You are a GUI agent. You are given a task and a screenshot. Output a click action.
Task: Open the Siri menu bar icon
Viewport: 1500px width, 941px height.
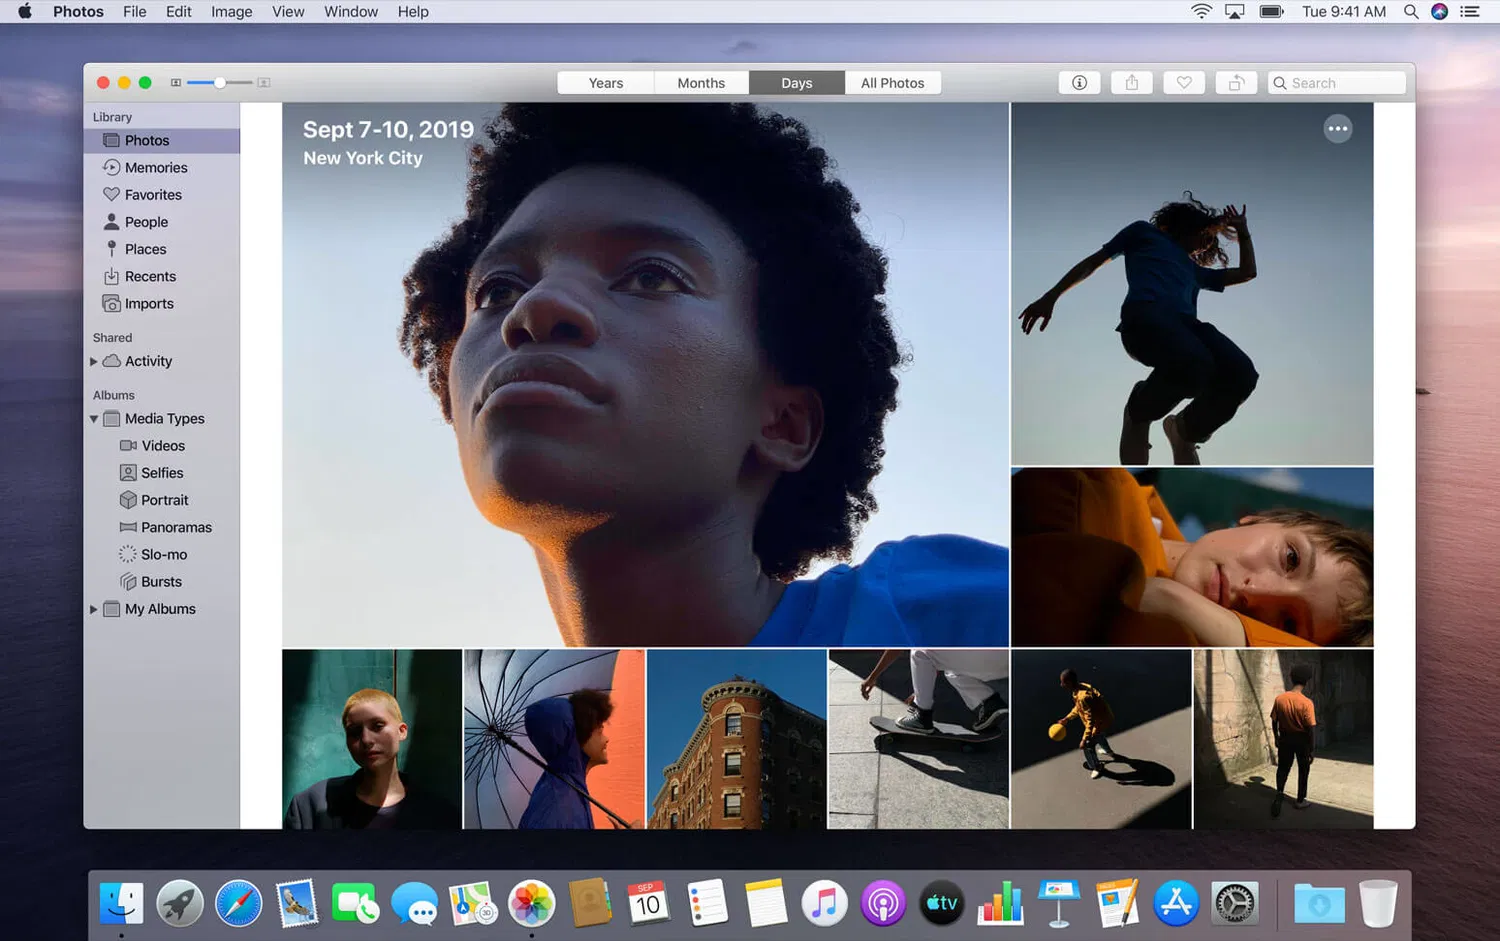point(1440,12)
